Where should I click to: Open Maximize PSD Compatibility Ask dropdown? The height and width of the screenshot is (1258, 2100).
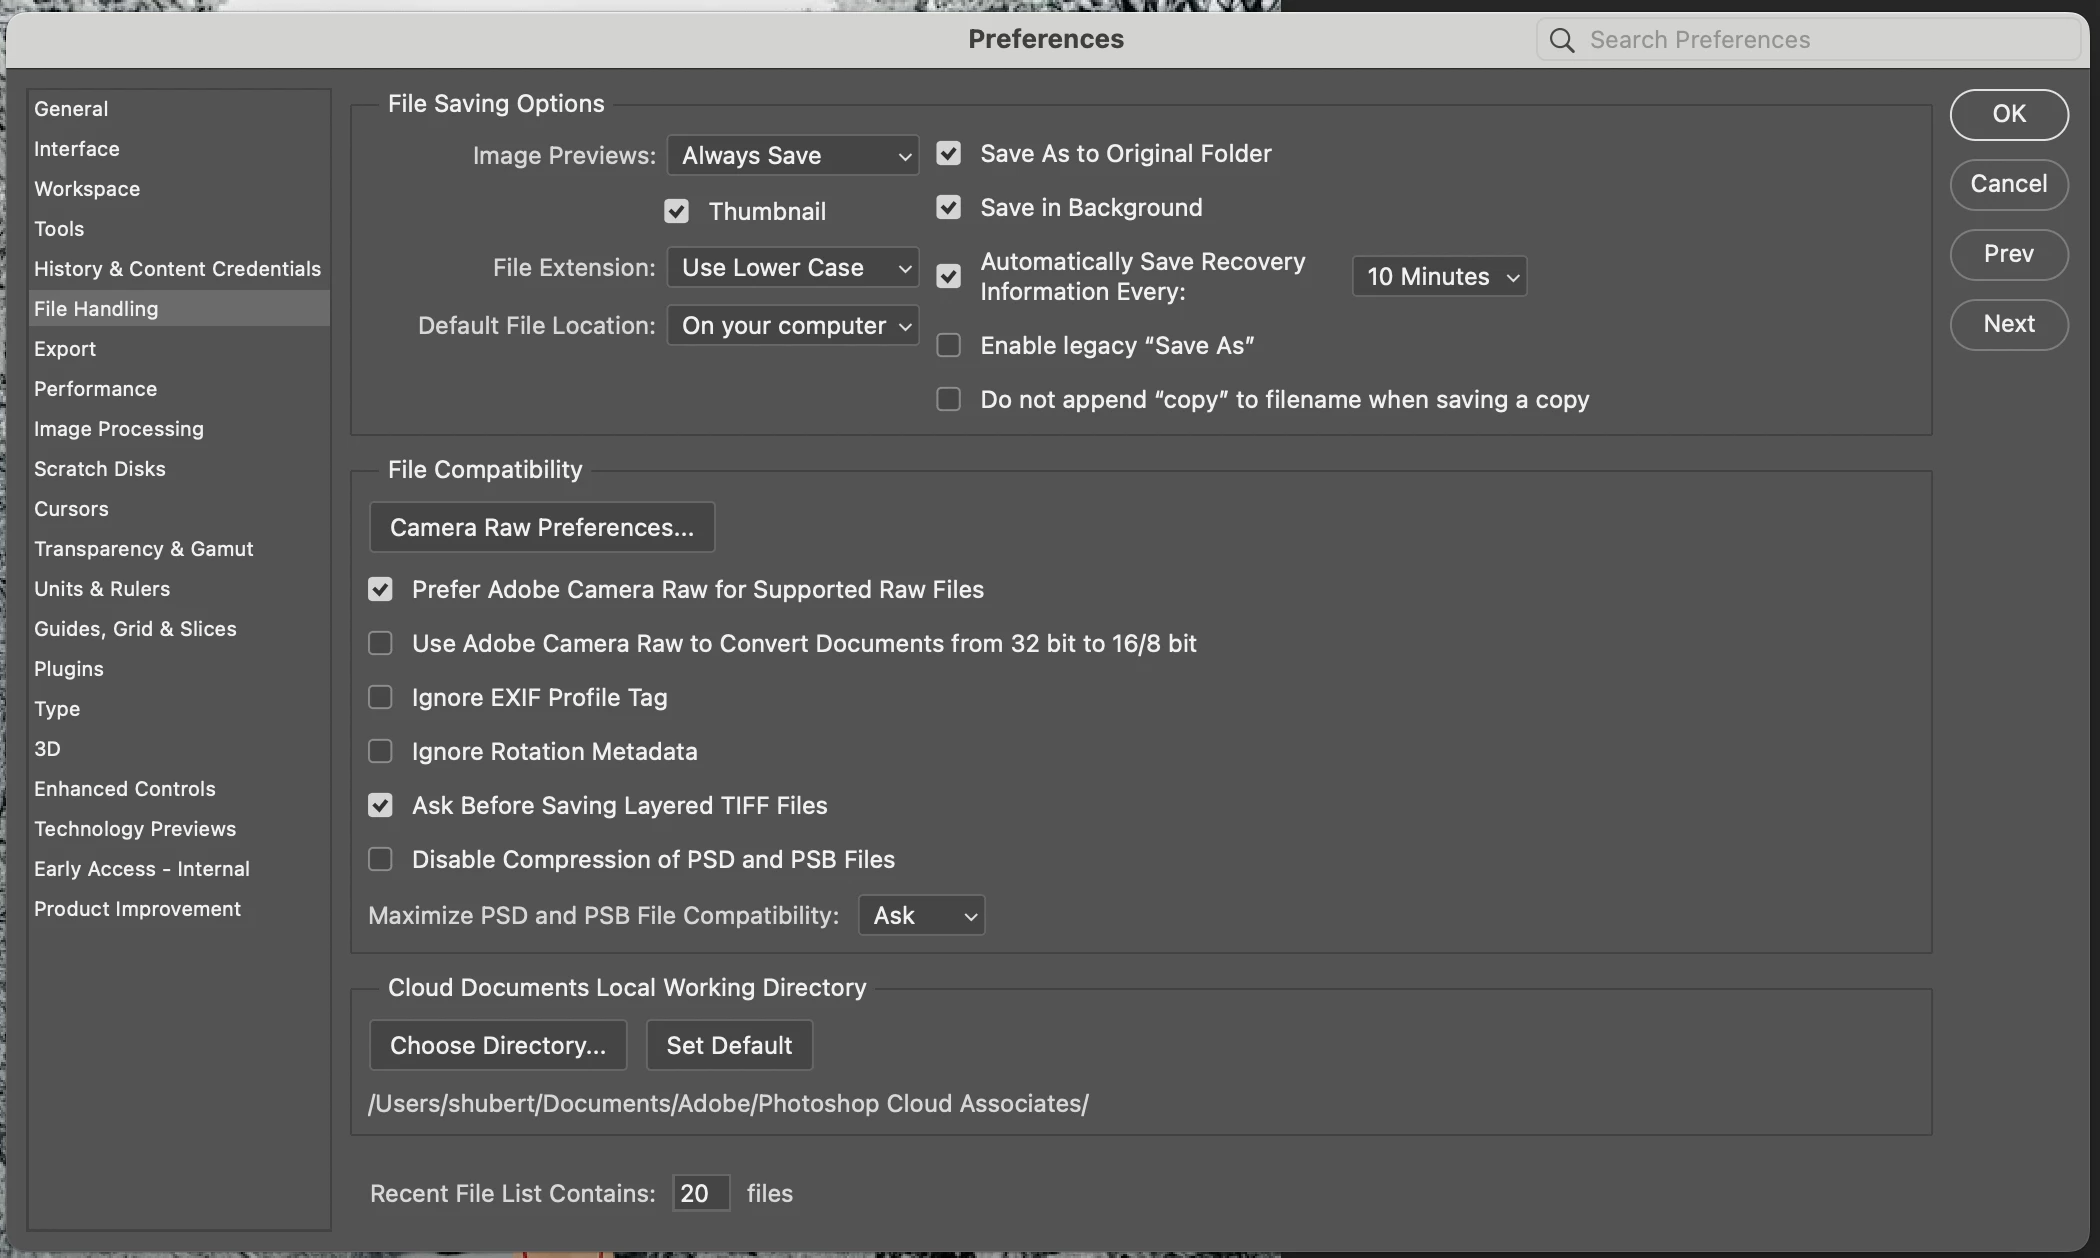pos(921,915)
